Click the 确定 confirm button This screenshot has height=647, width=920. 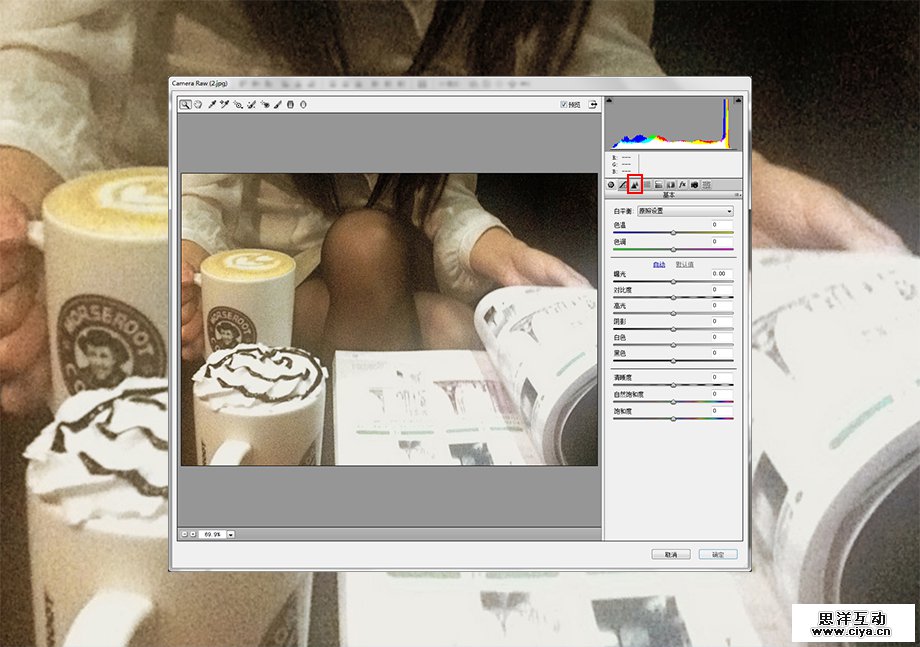(x=718, y=554)
